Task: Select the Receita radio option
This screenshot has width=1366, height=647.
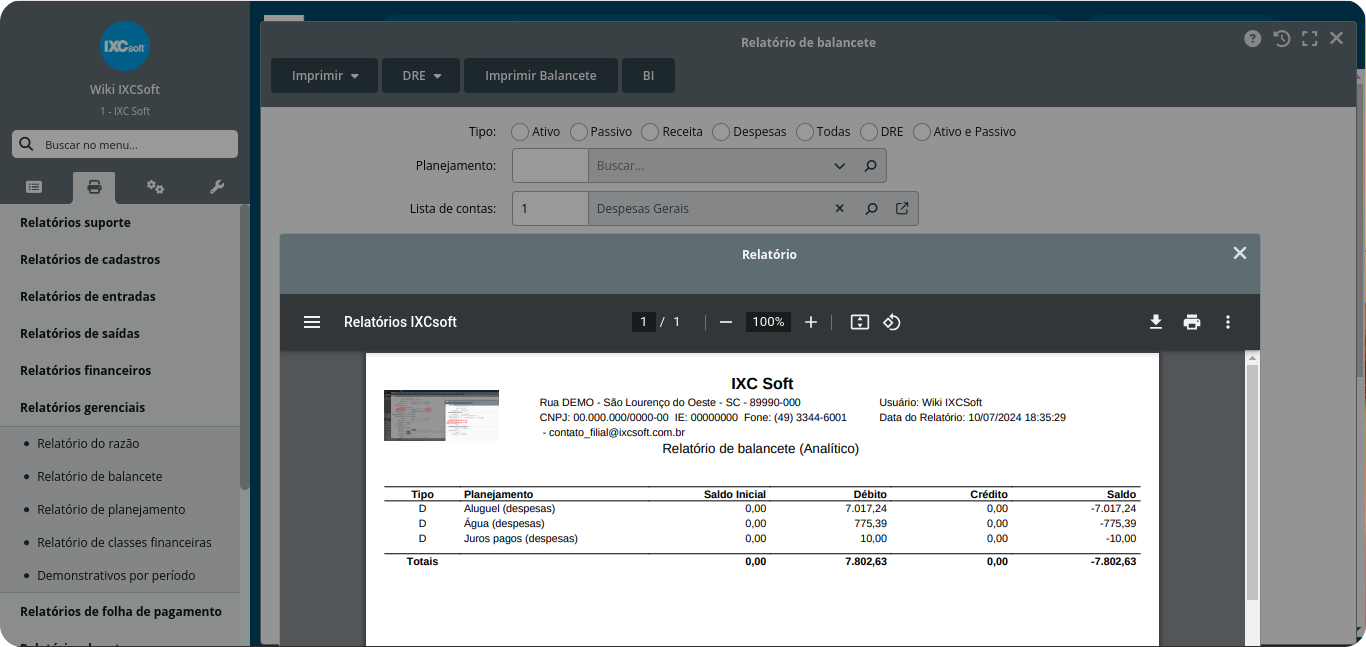Action: 650,132
